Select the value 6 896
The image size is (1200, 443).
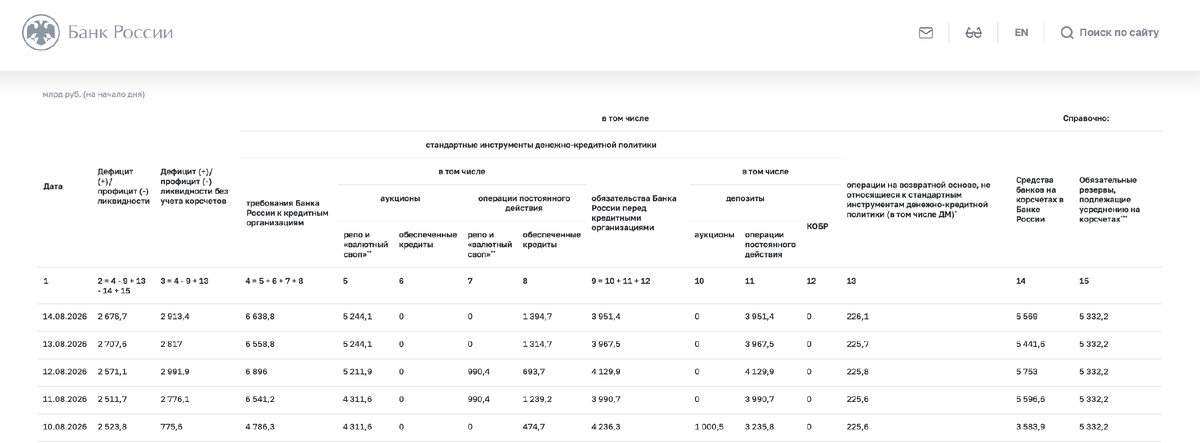point(256,371)
